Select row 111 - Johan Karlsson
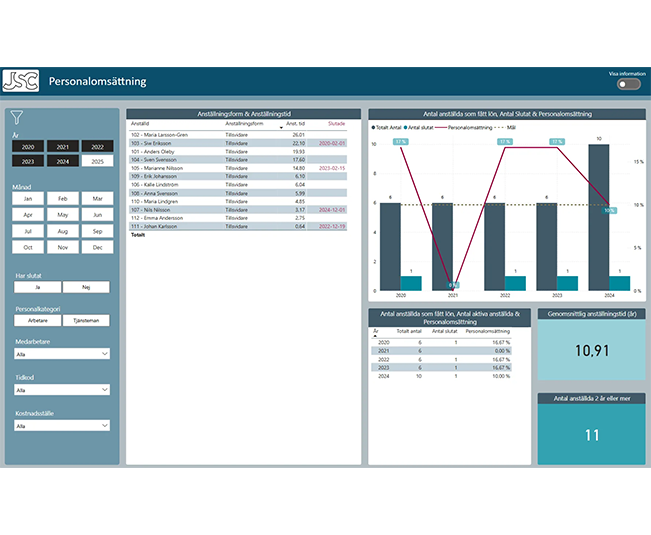This screenshot has height=535, width=651. click(x=238, y=226)
